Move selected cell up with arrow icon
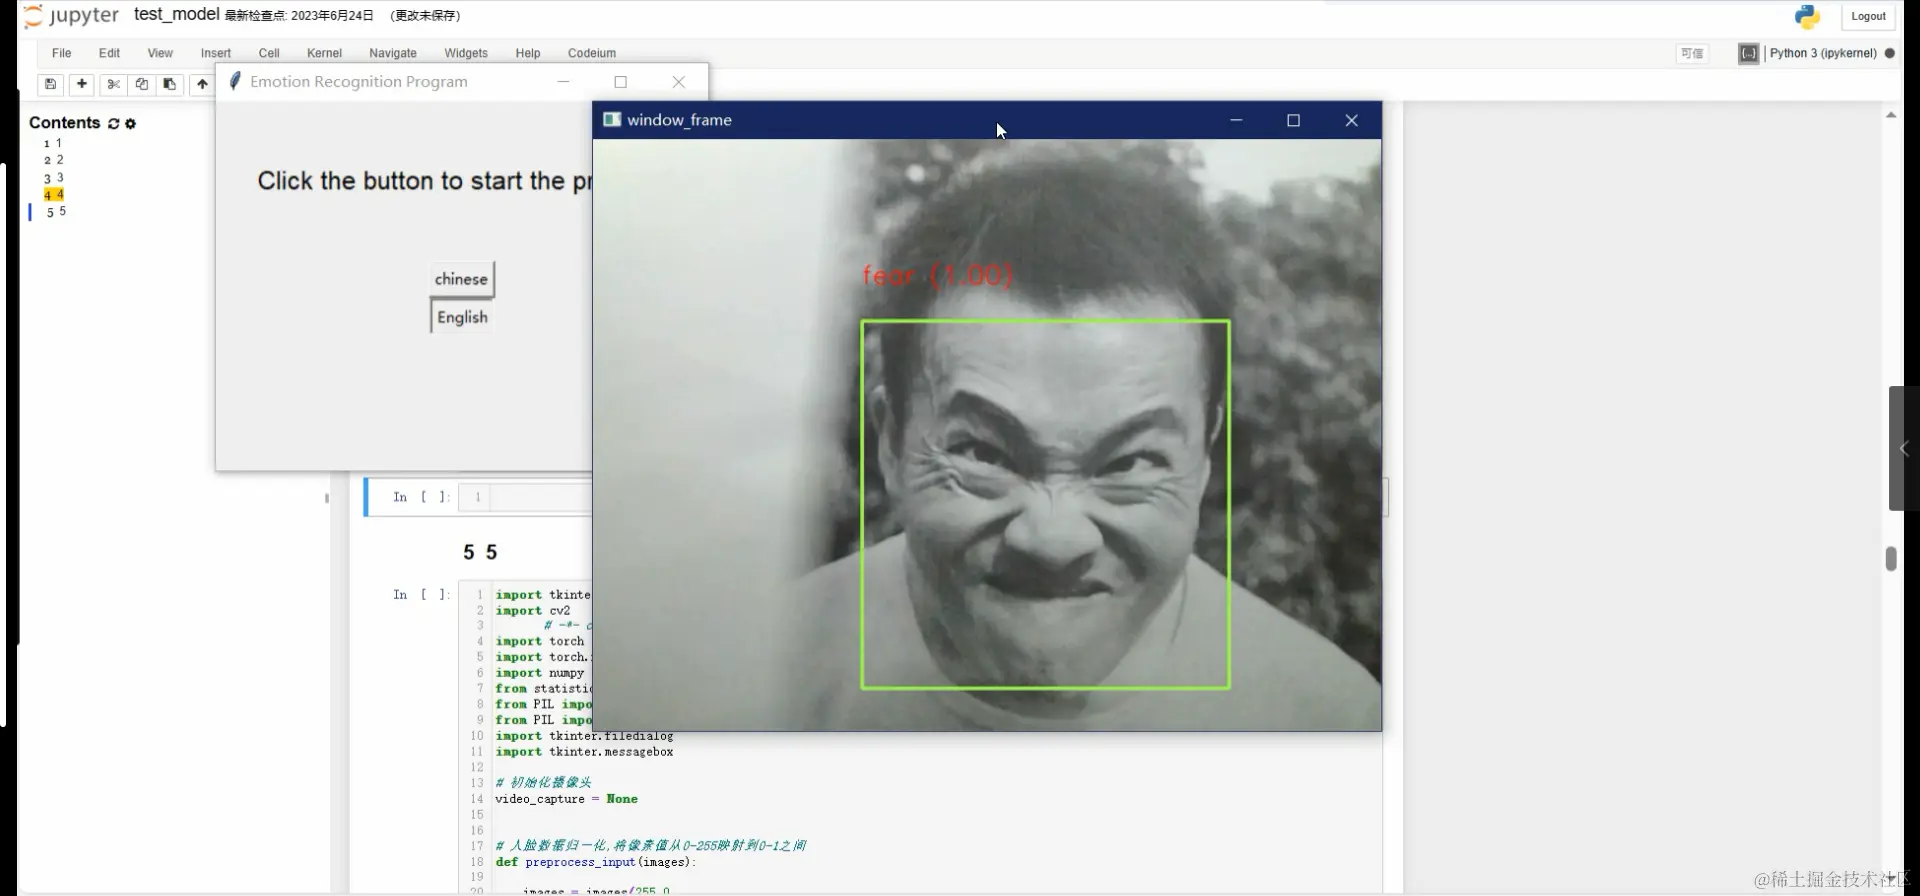The height and width of the screenshot is (896, 1920). [x=202, y=84]
